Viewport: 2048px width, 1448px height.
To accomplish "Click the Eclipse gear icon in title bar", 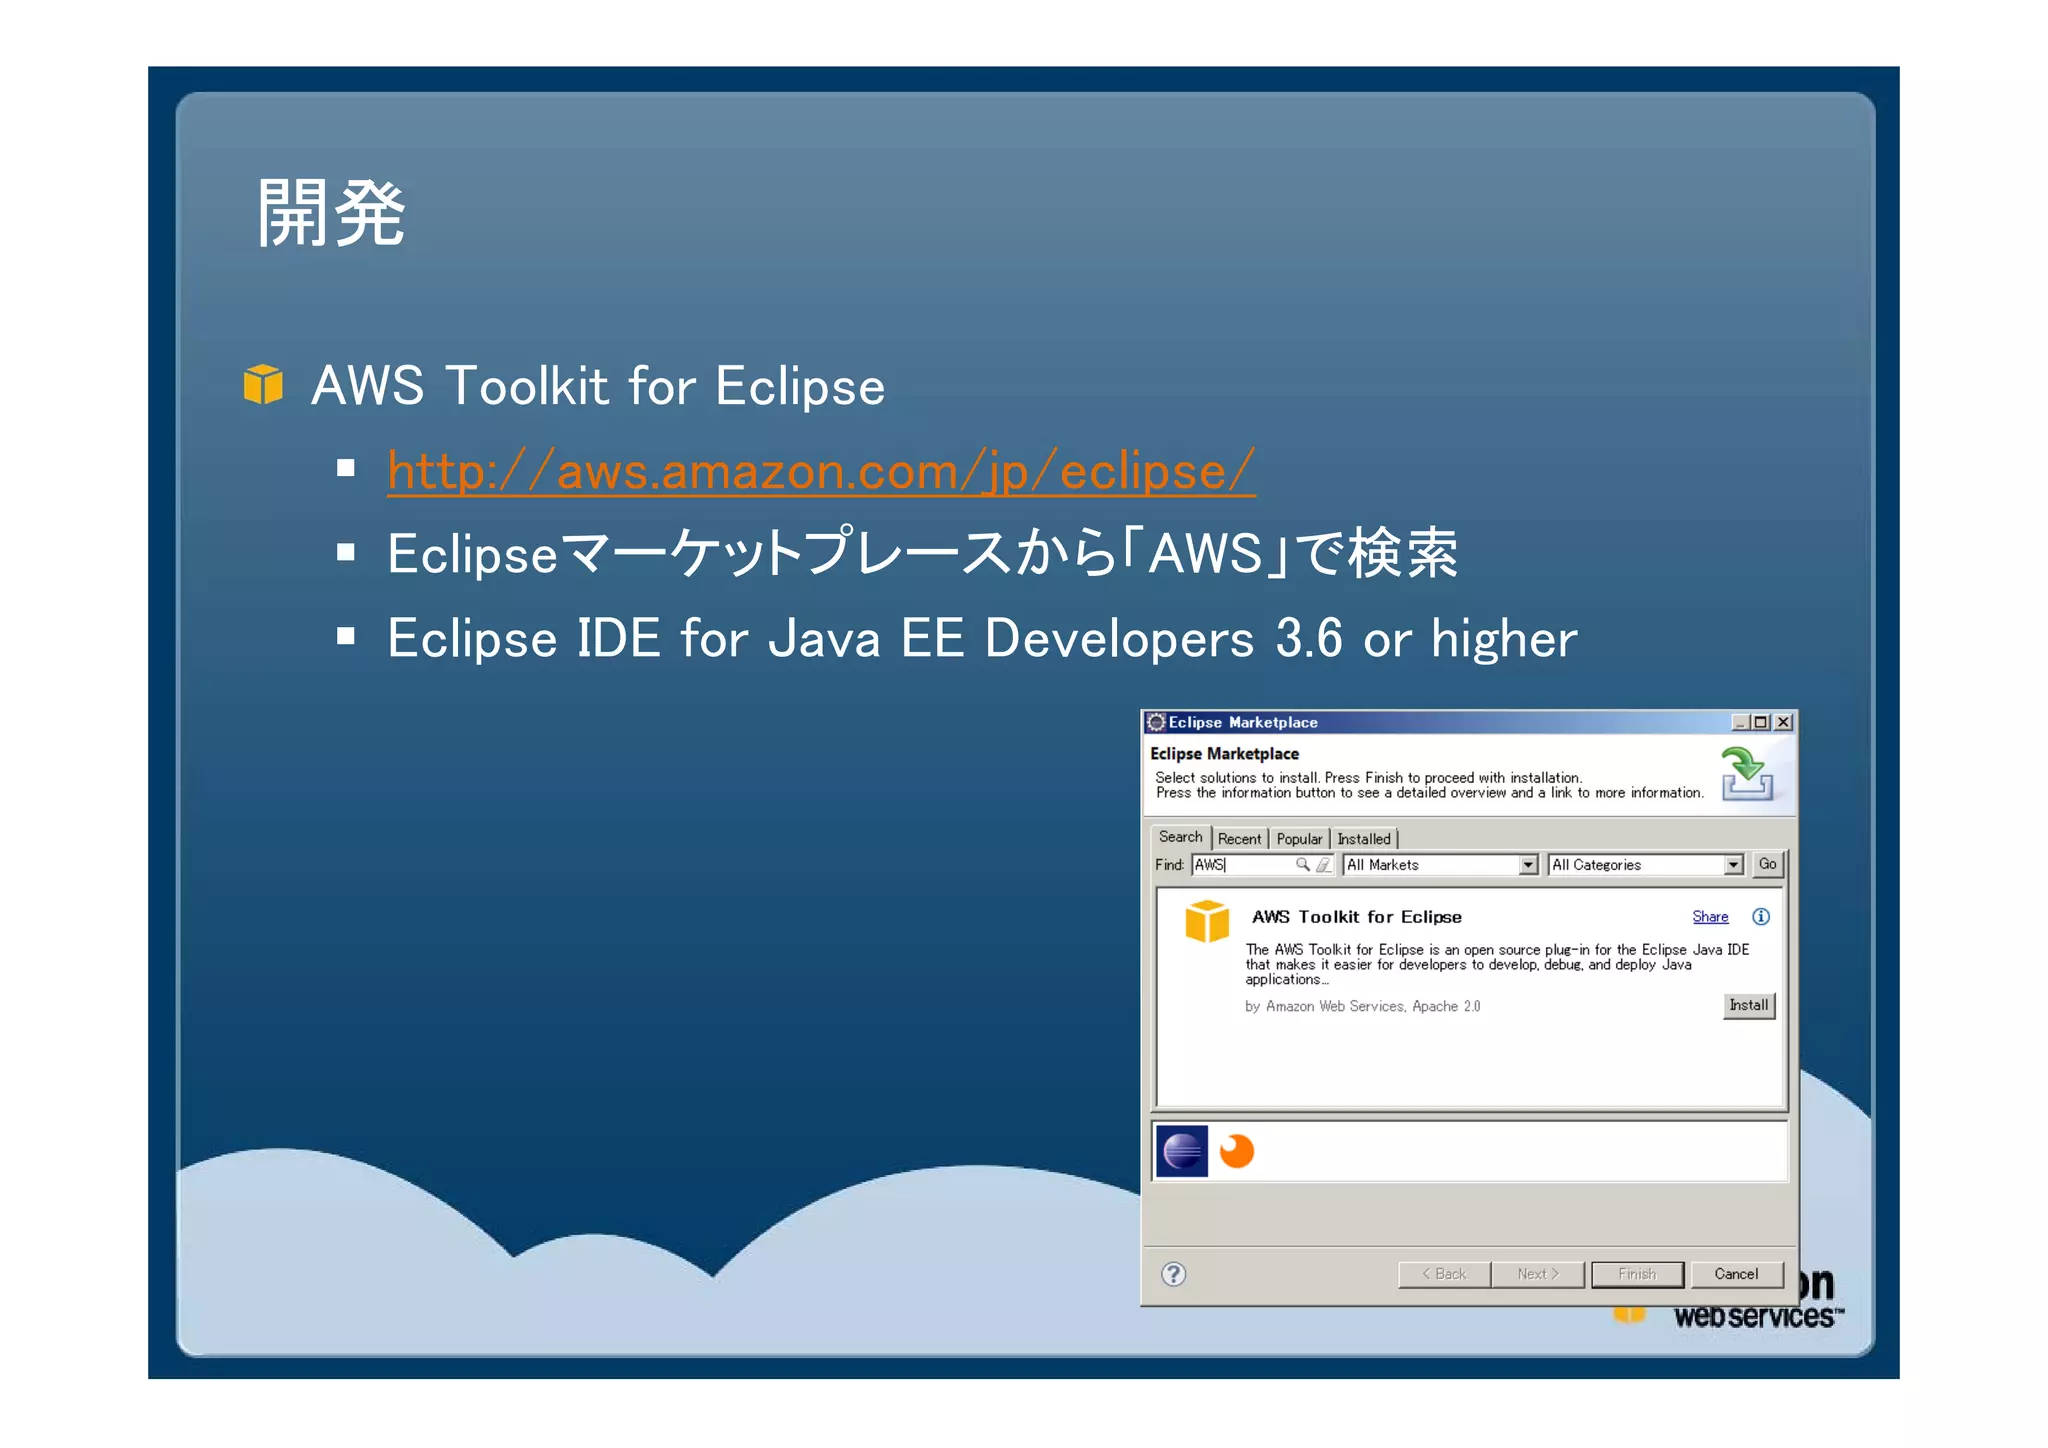I will pos(1157,722).
